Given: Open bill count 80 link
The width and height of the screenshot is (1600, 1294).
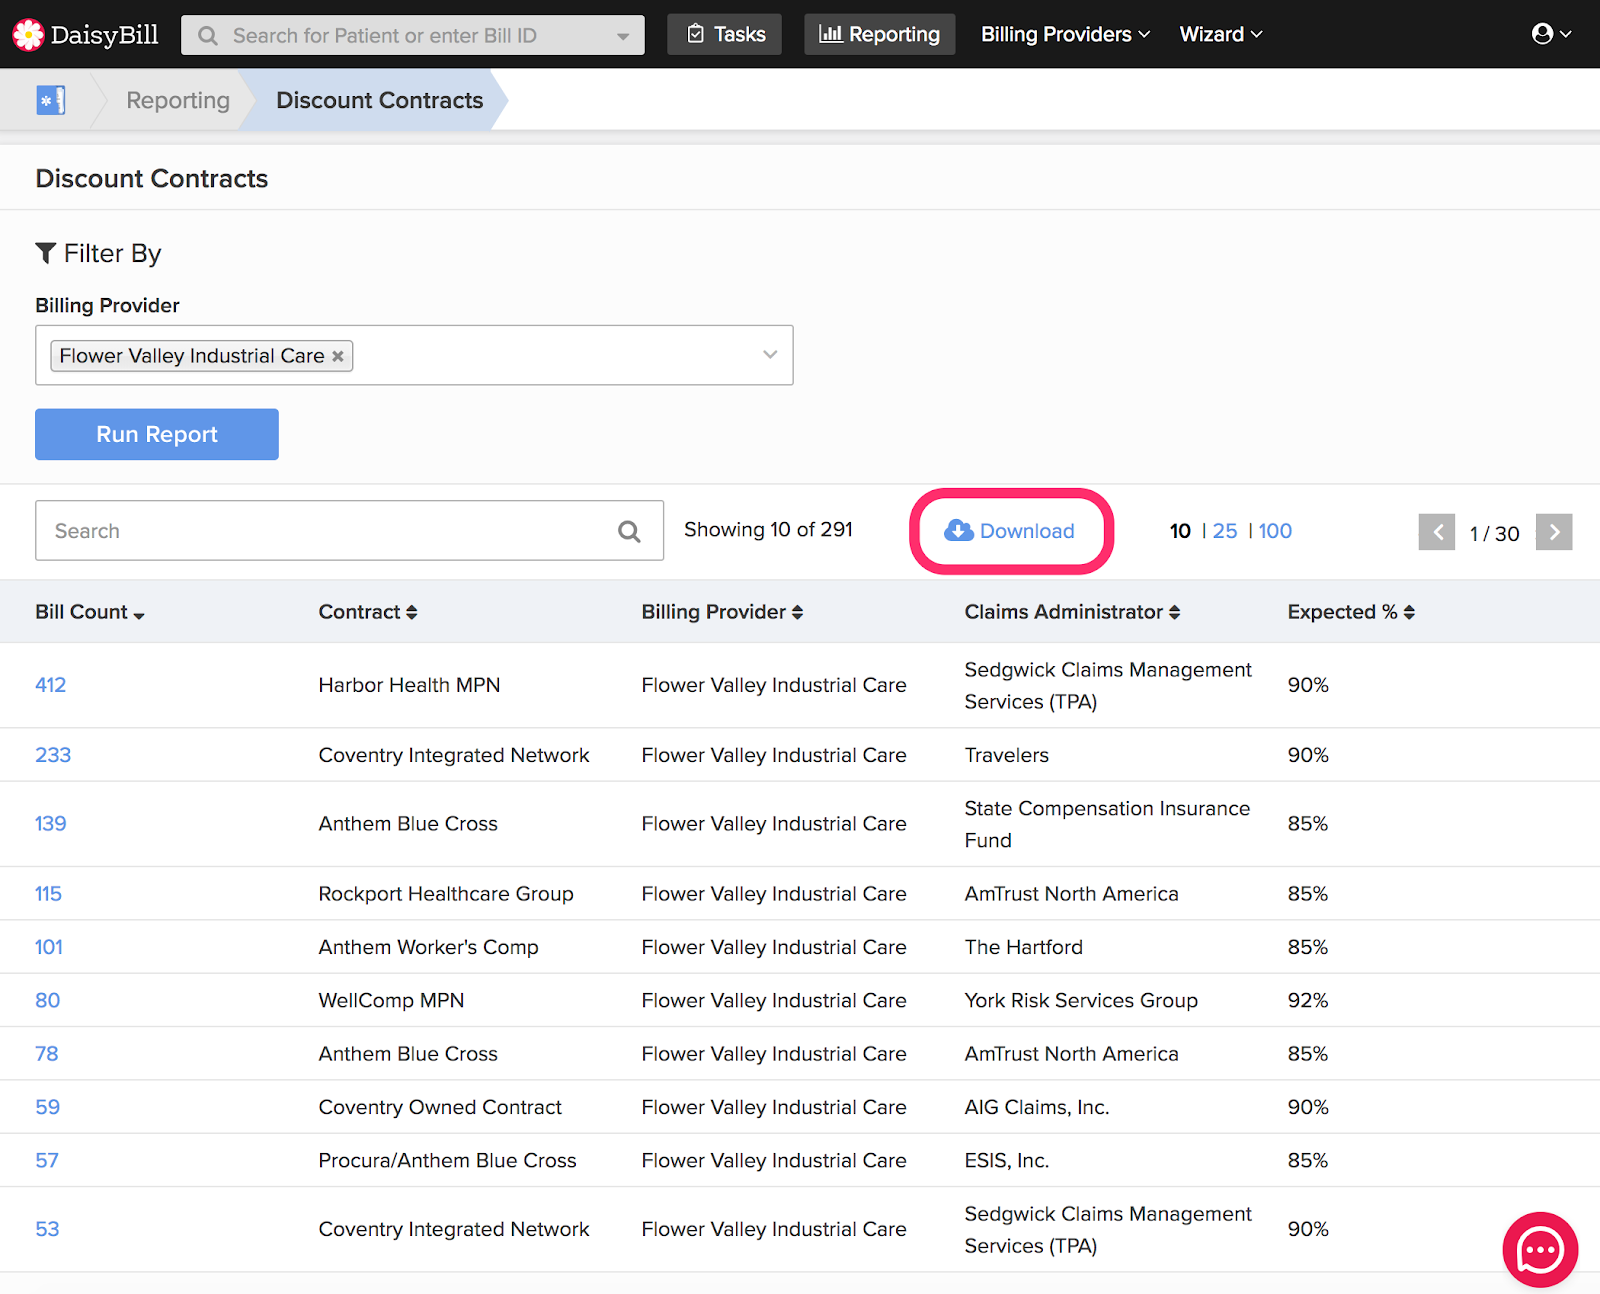Looking at the screenshot, I should coord(47,1000).
